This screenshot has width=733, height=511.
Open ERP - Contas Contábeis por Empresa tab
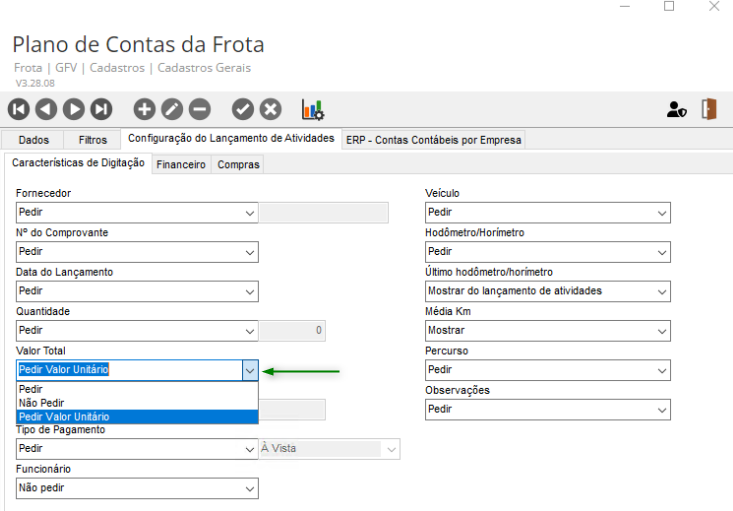[433, 140]
